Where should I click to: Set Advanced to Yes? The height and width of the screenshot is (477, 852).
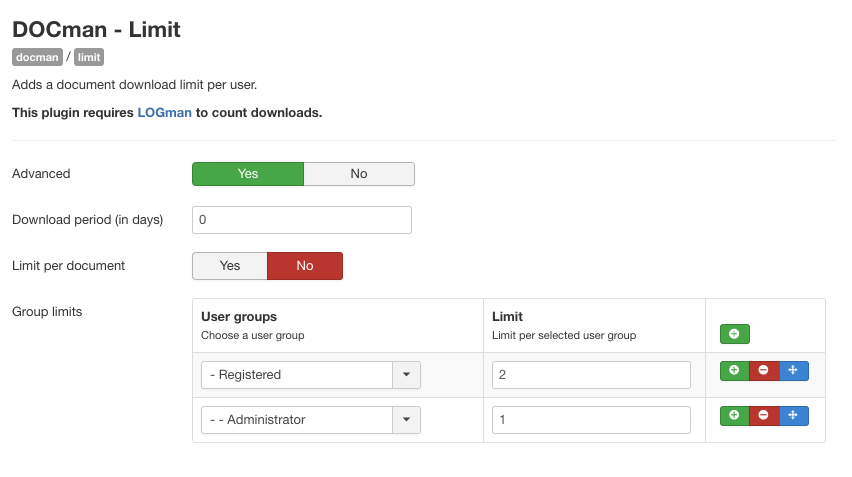point(248,174)
